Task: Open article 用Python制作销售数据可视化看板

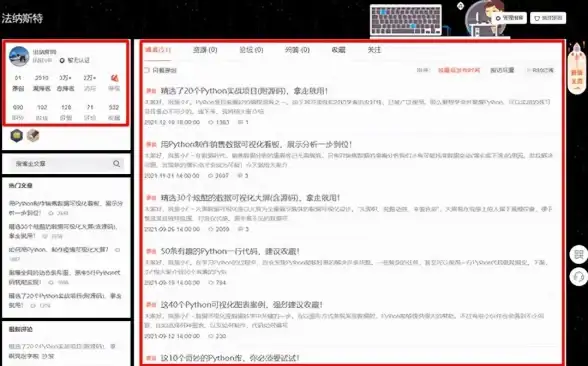Action: (x=256, y=144)
